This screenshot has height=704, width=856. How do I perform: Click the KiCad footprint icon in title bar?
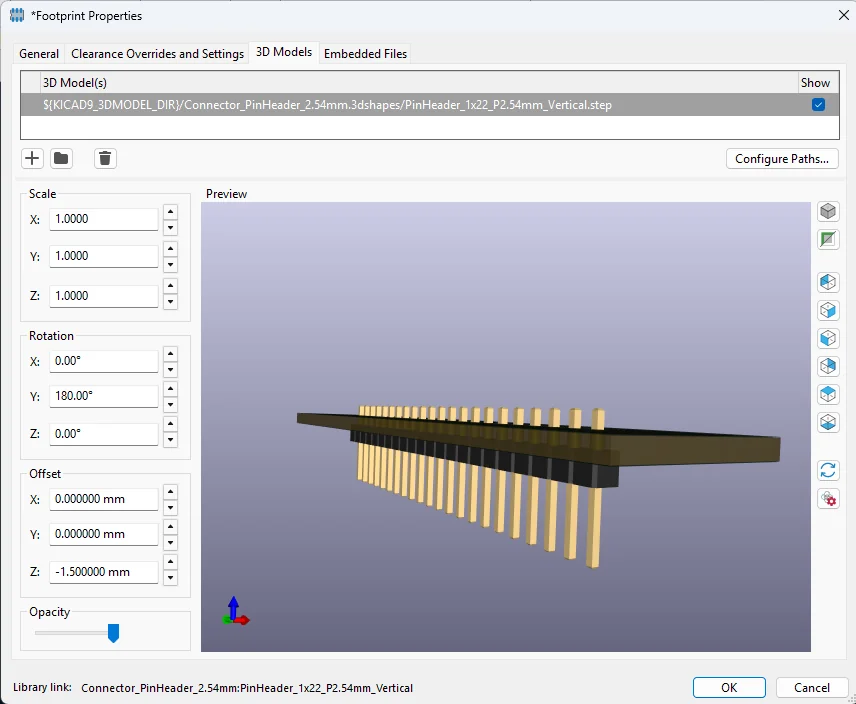(17, 15)
